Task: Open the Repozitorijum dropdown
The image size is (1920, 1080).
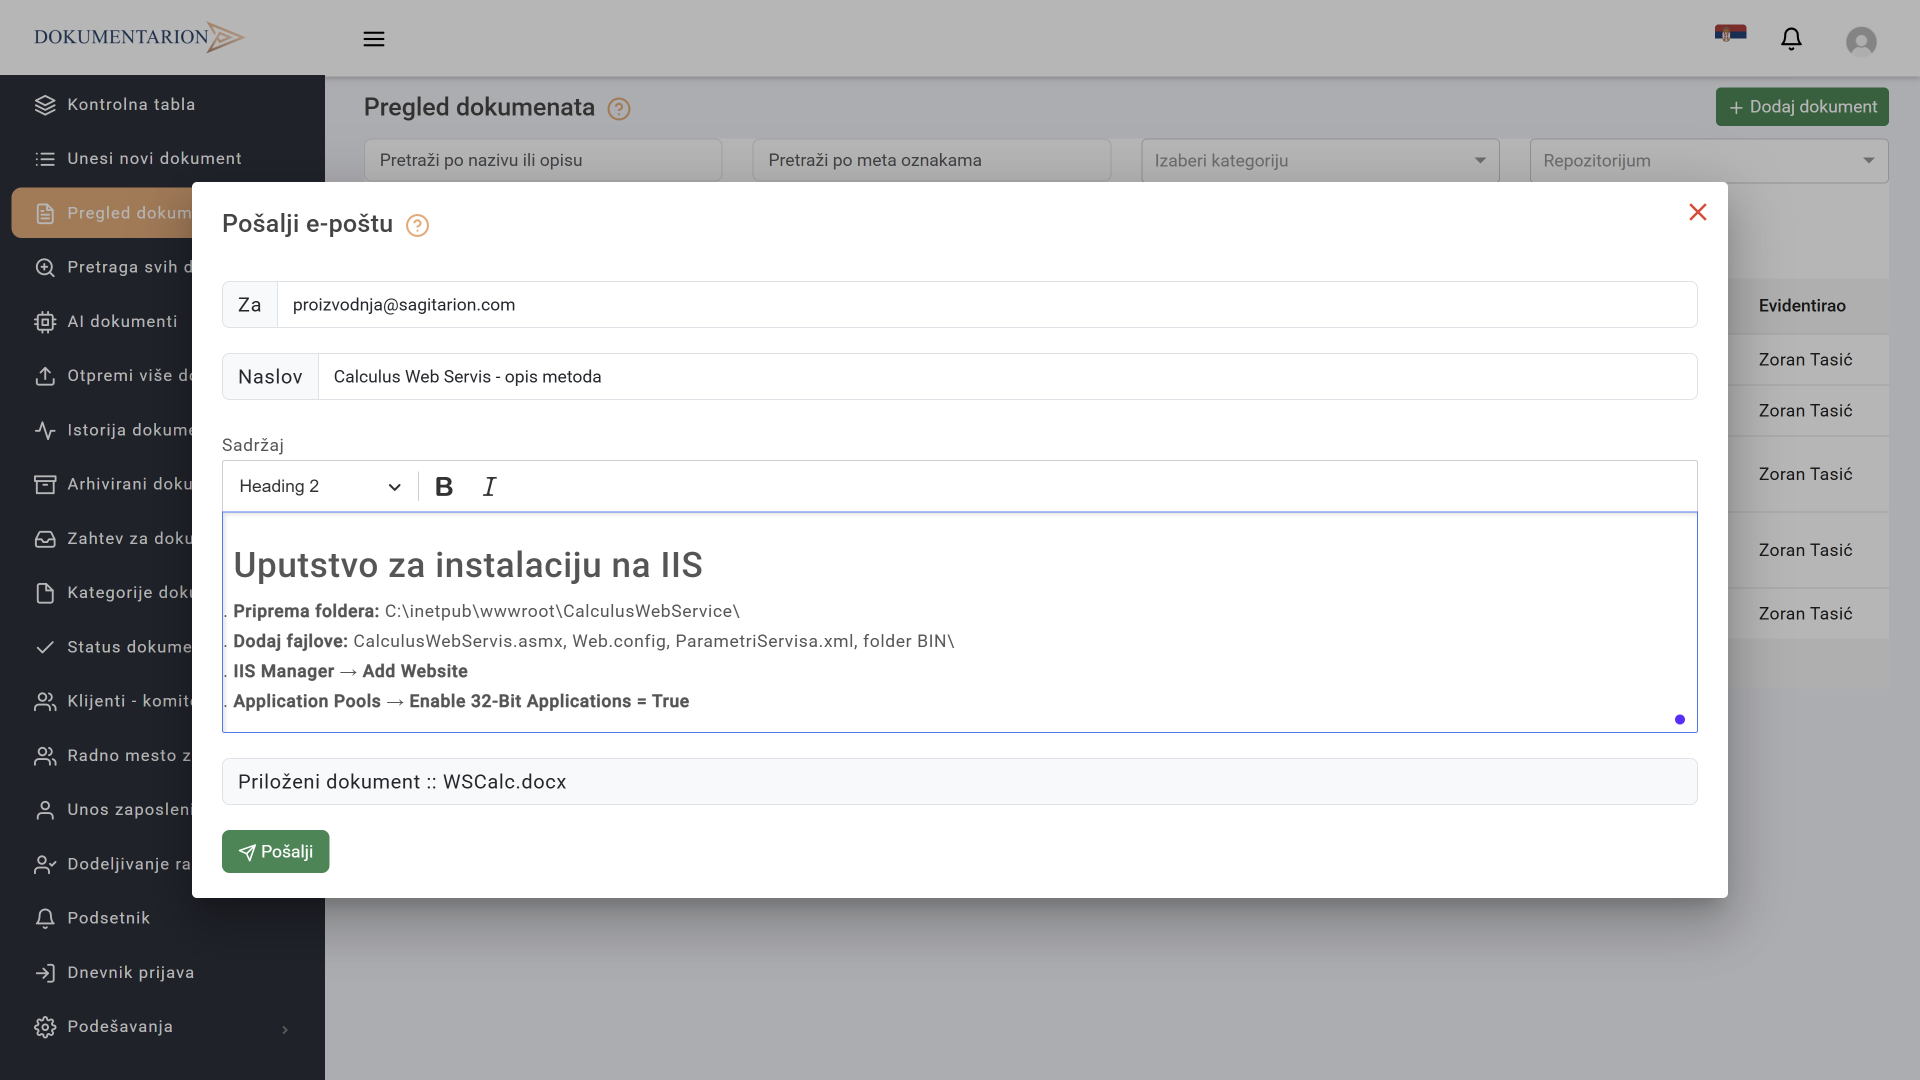Action: pyautogui.click(x=1708, y=161)
